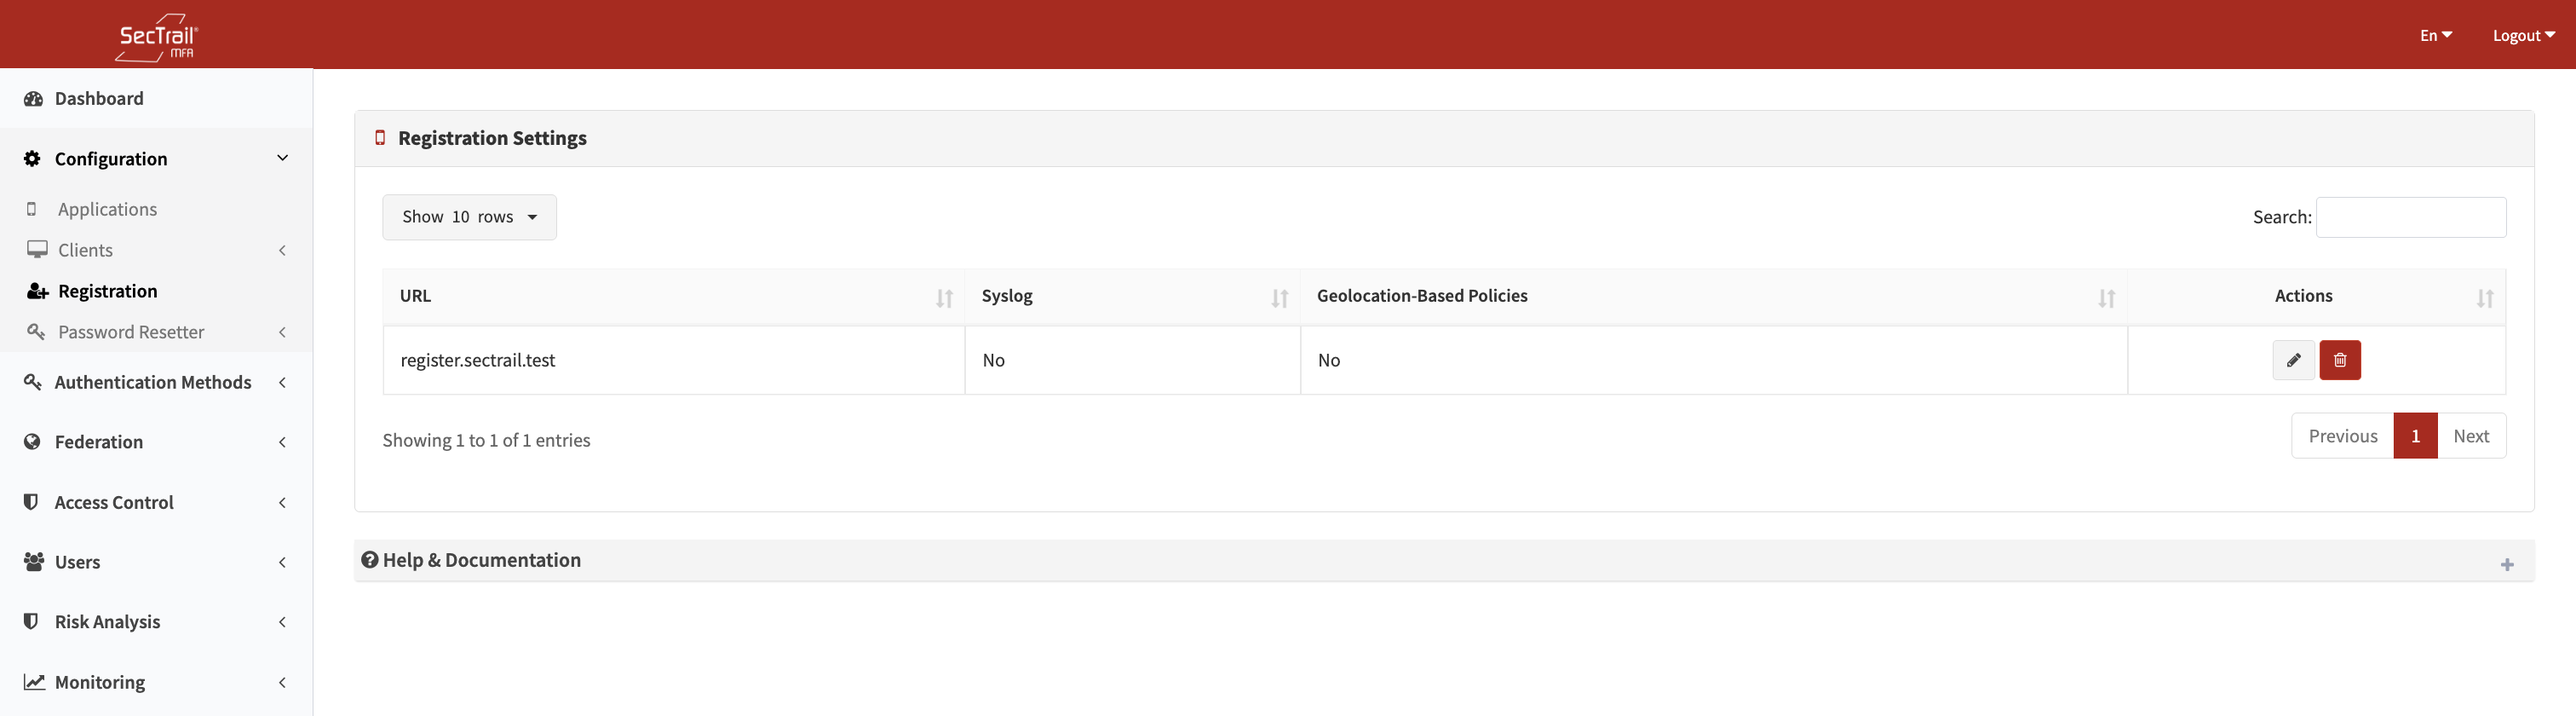Expand the Federation chevron
2576x716 pixels.
coord(282,442)
